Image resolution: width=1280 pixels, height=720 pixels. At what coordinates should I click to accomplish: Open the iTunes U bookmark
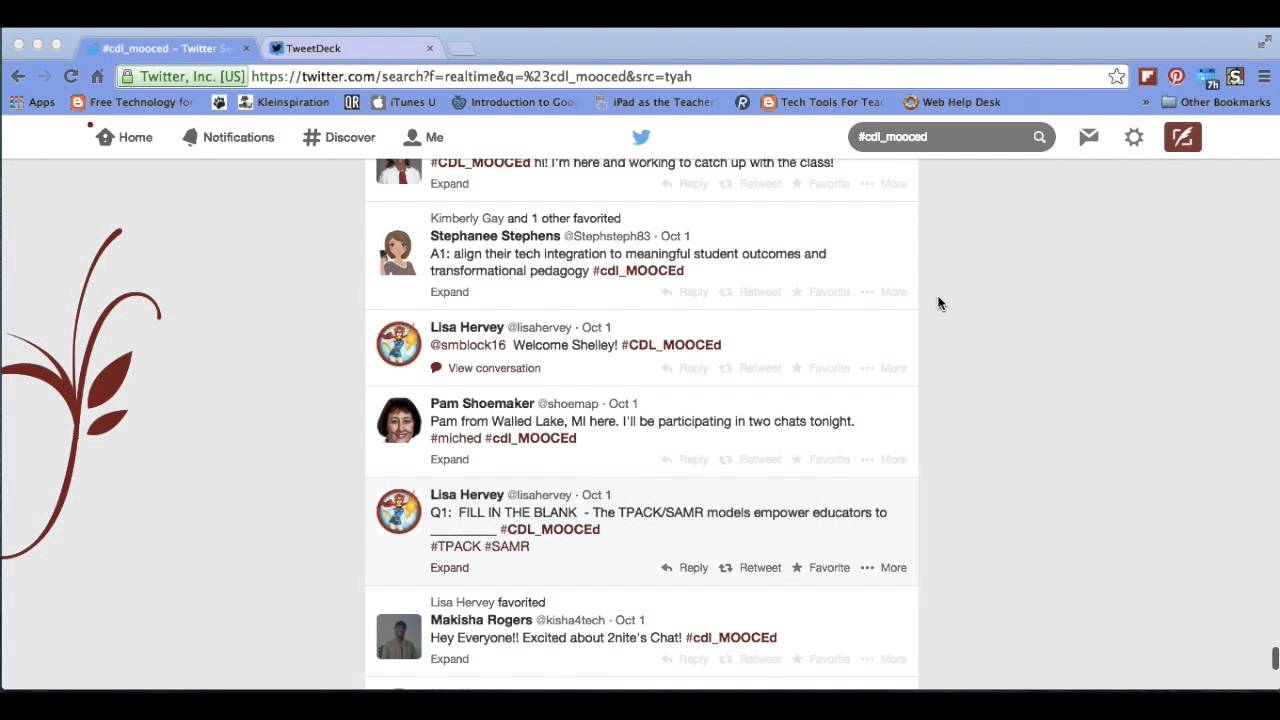[x=403, y=102]
